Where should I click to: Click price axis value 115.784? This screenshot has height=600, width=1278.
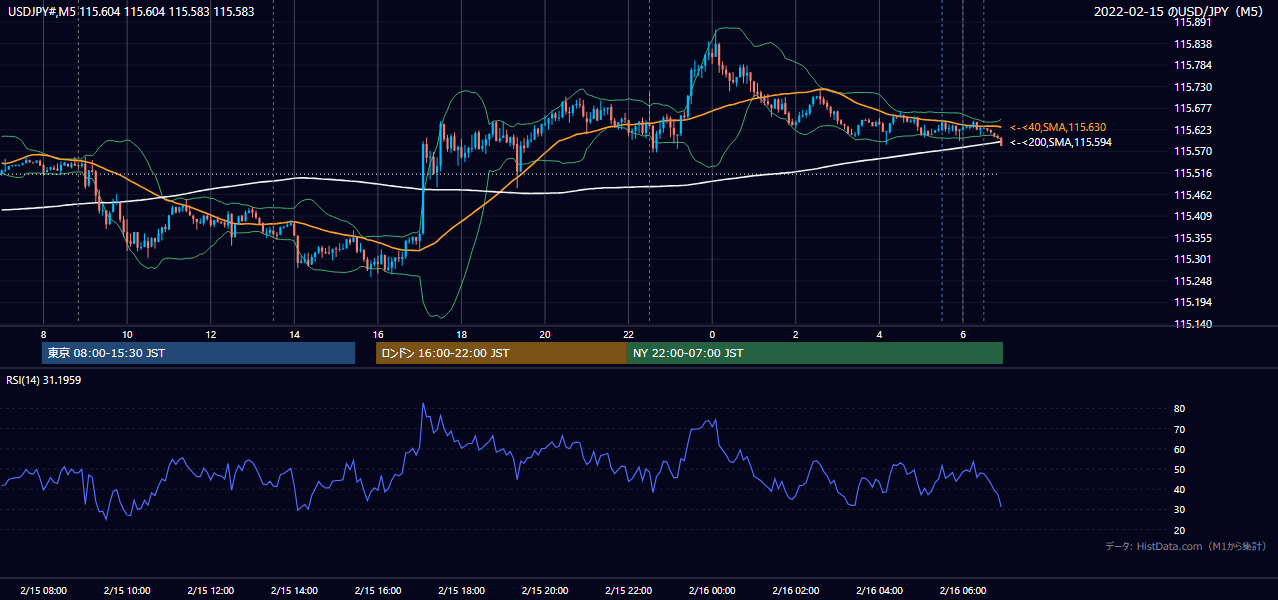(1194, 65)
